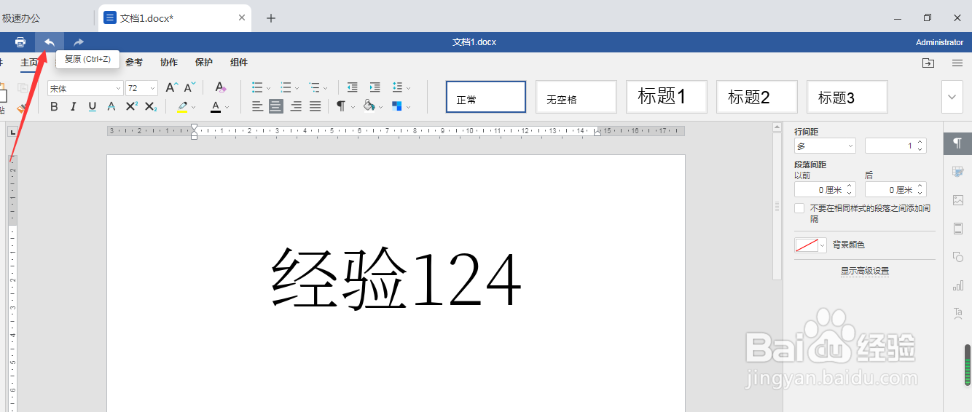Open paragraph settings tab in right sidebar

(958, 144)
